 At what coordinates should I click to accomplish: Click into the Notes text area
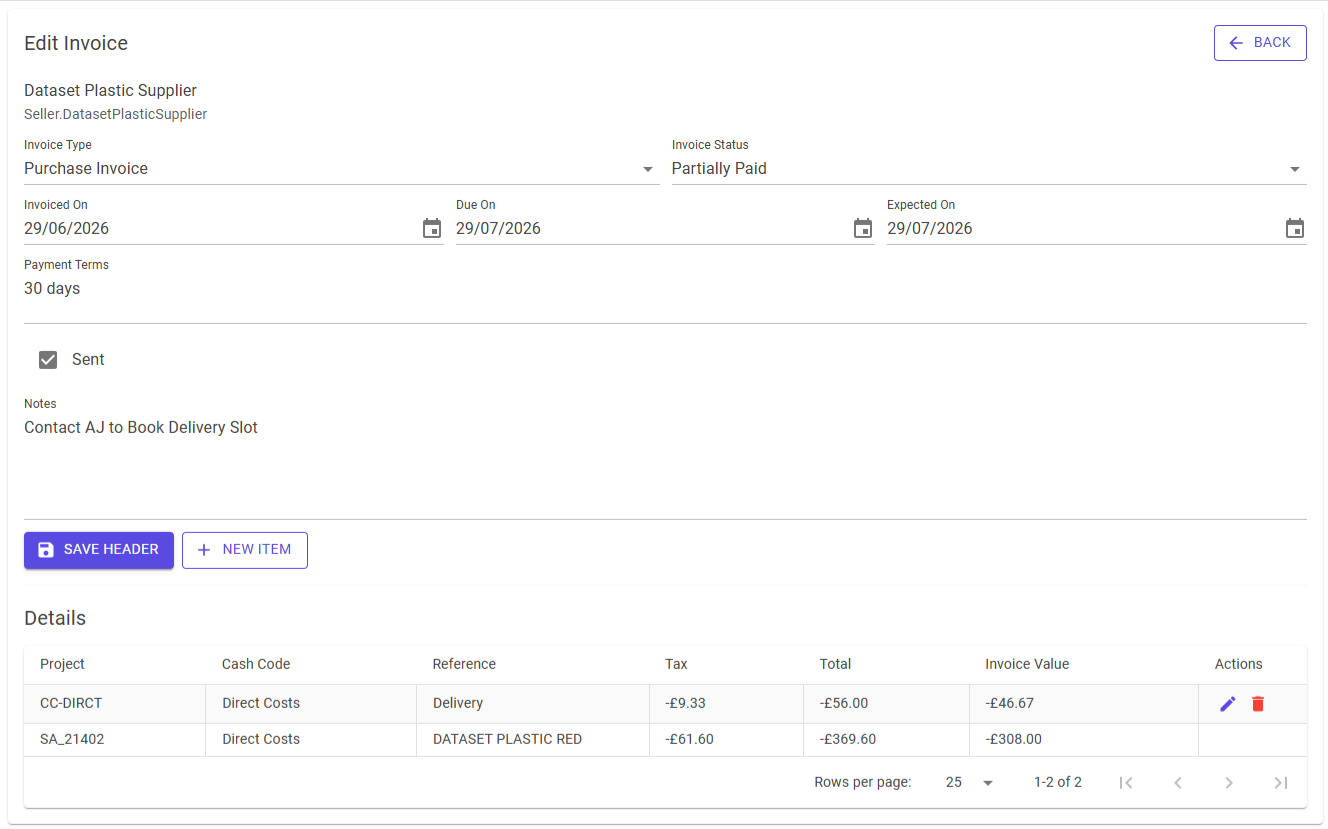(x=665, y=465)
